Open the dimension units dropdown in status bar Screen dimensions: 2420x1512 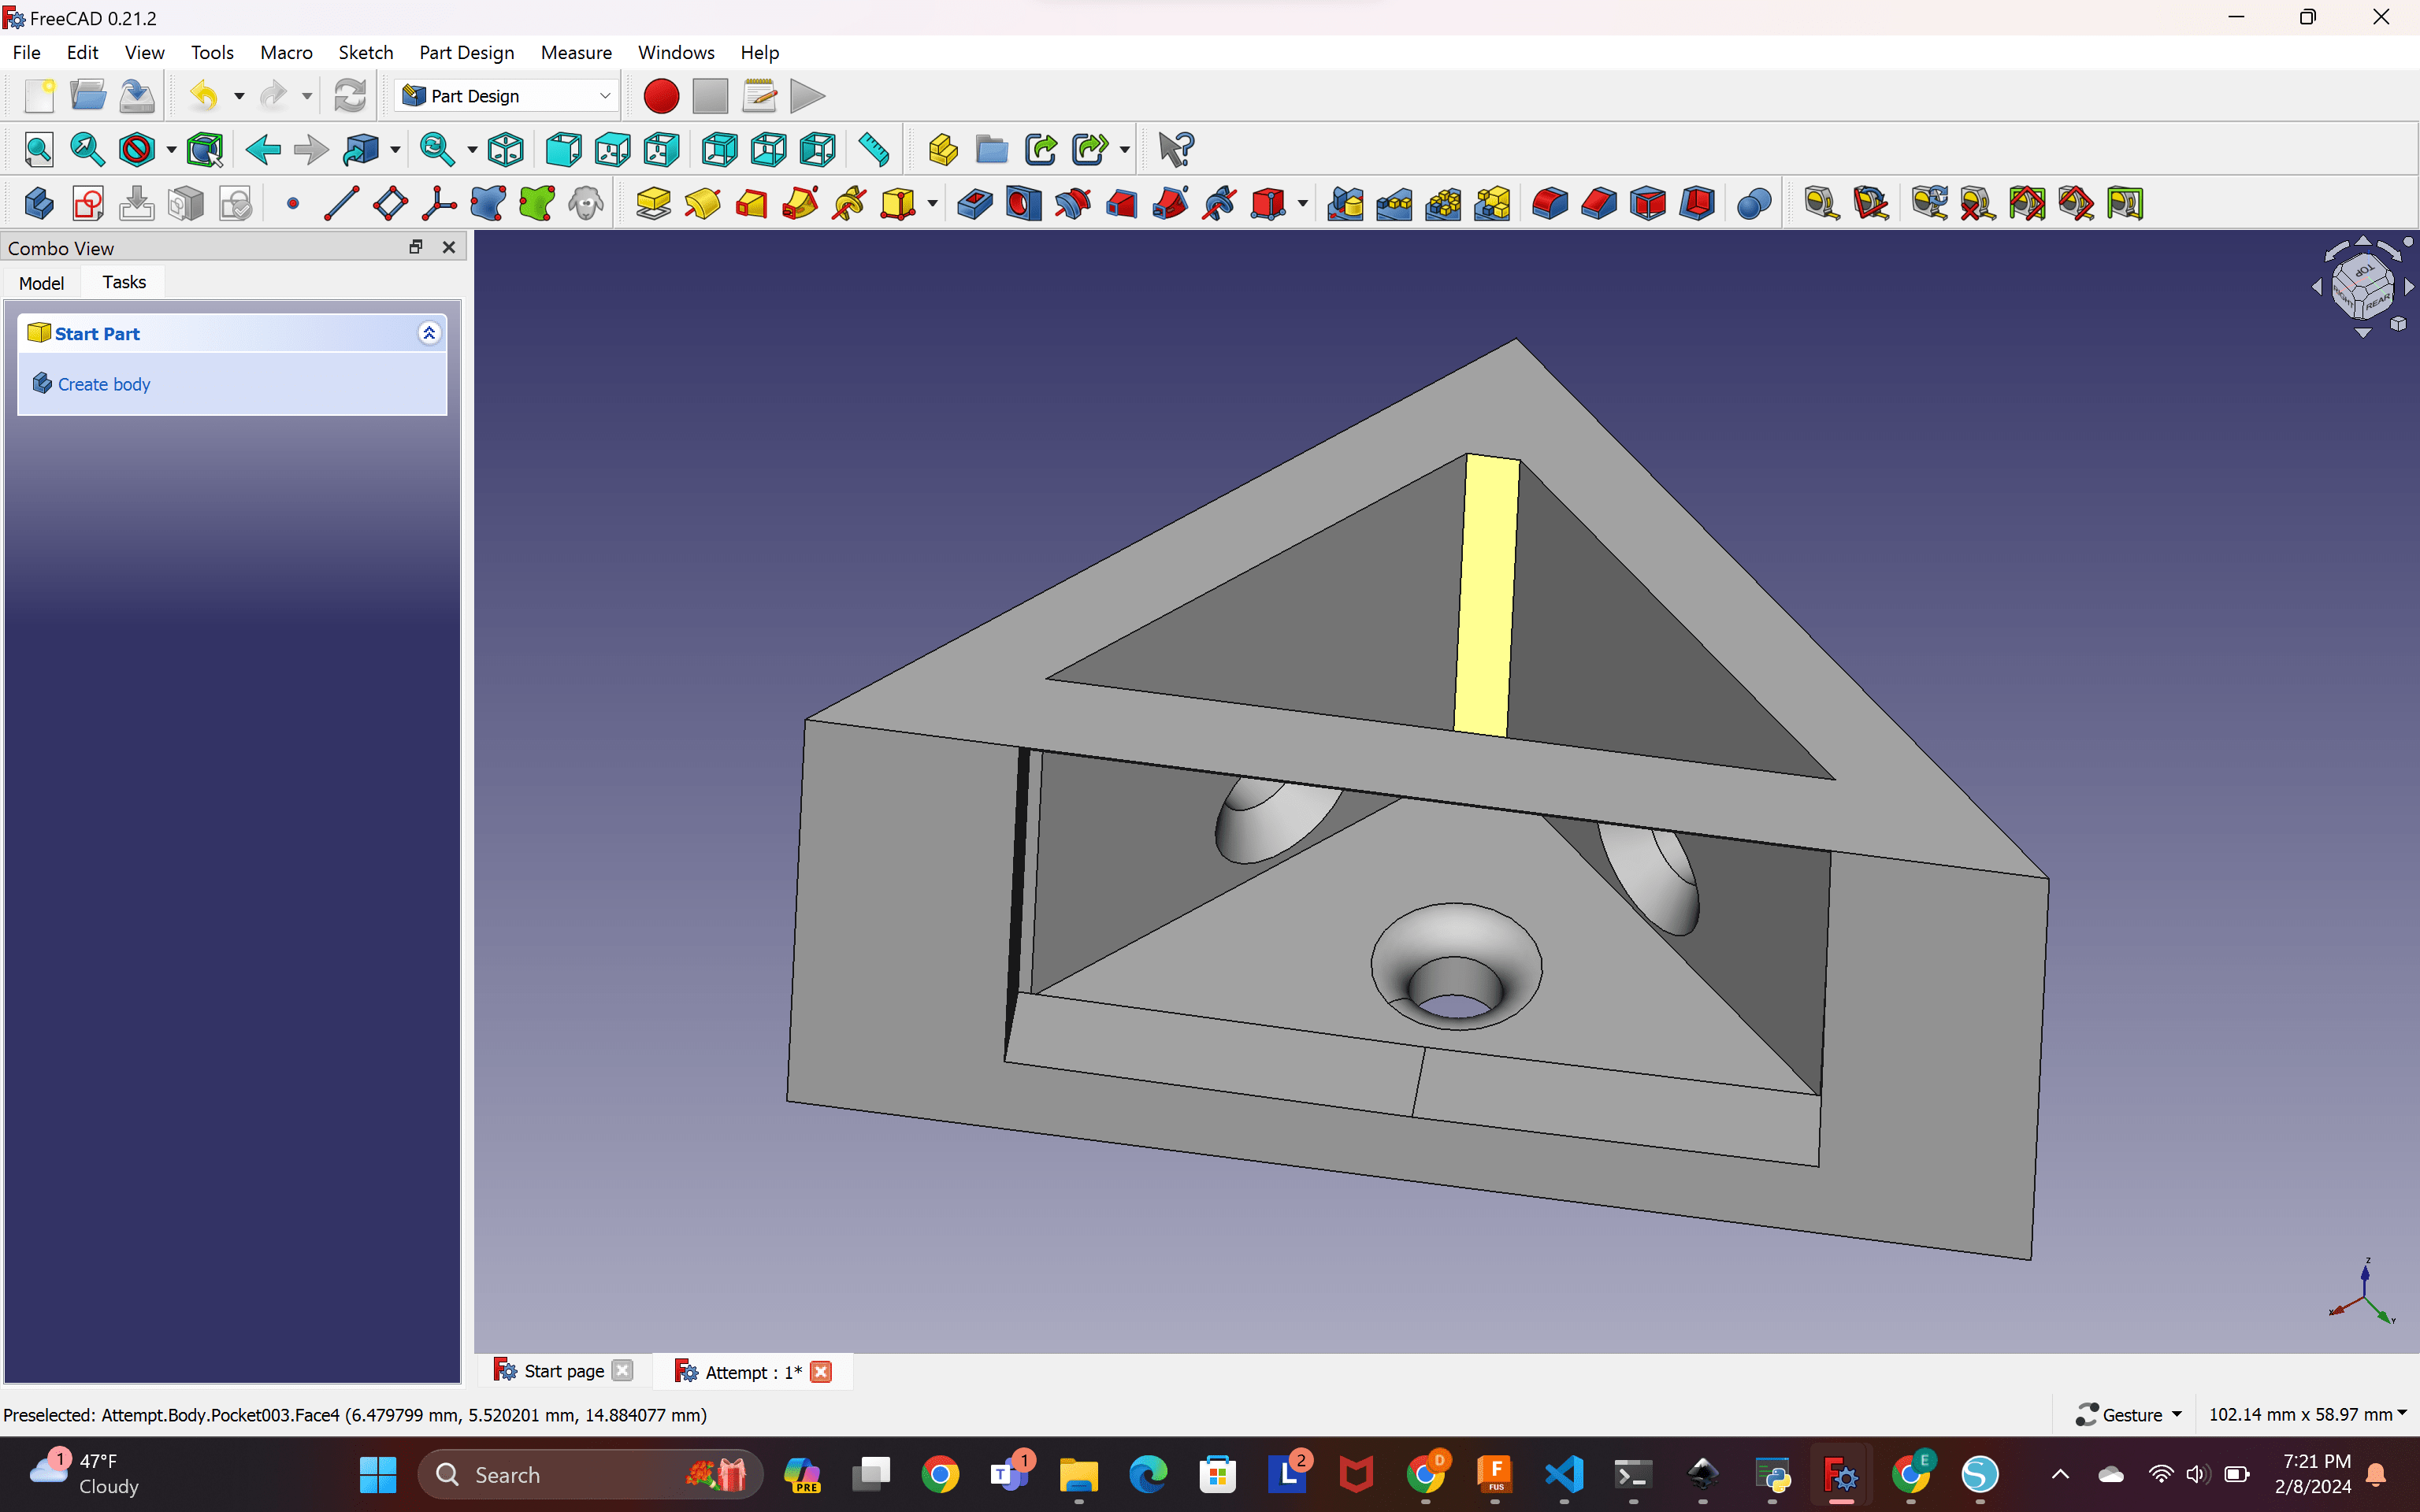pos(2308,1414)
